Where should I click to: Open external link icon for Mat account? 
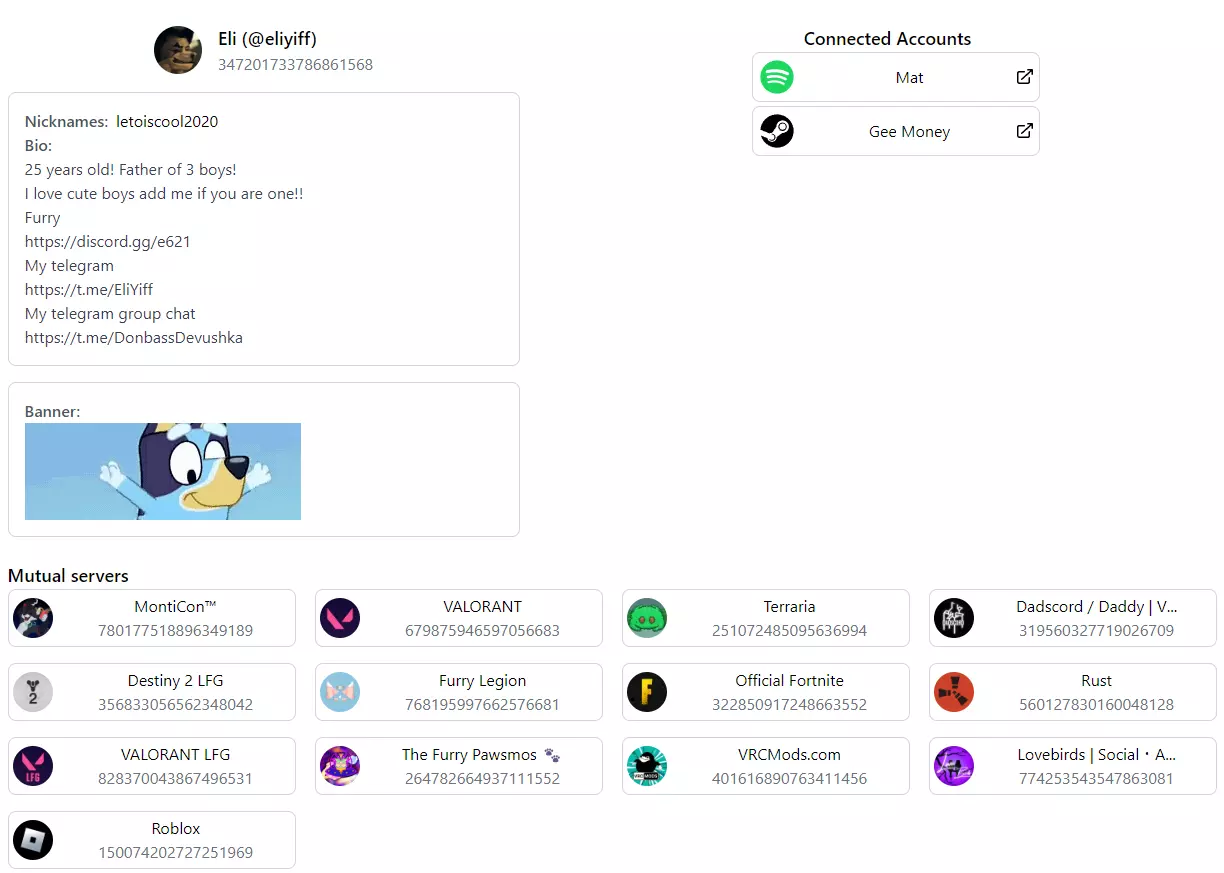[x=1024, y=77]
